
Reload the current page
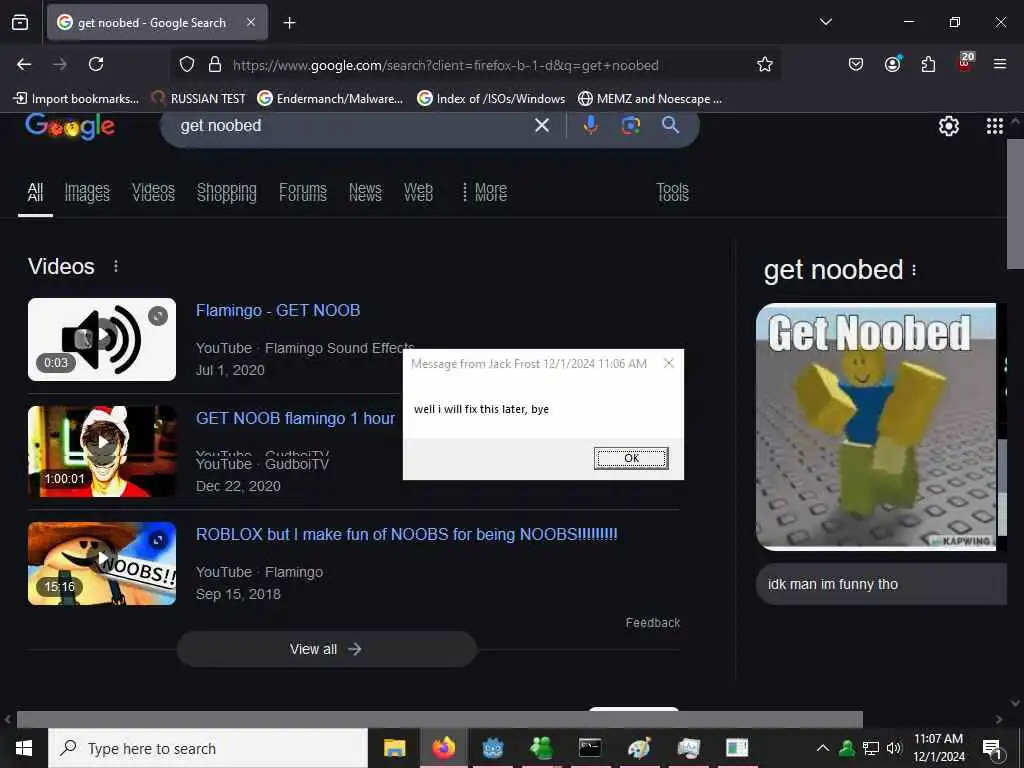(96, 64)
